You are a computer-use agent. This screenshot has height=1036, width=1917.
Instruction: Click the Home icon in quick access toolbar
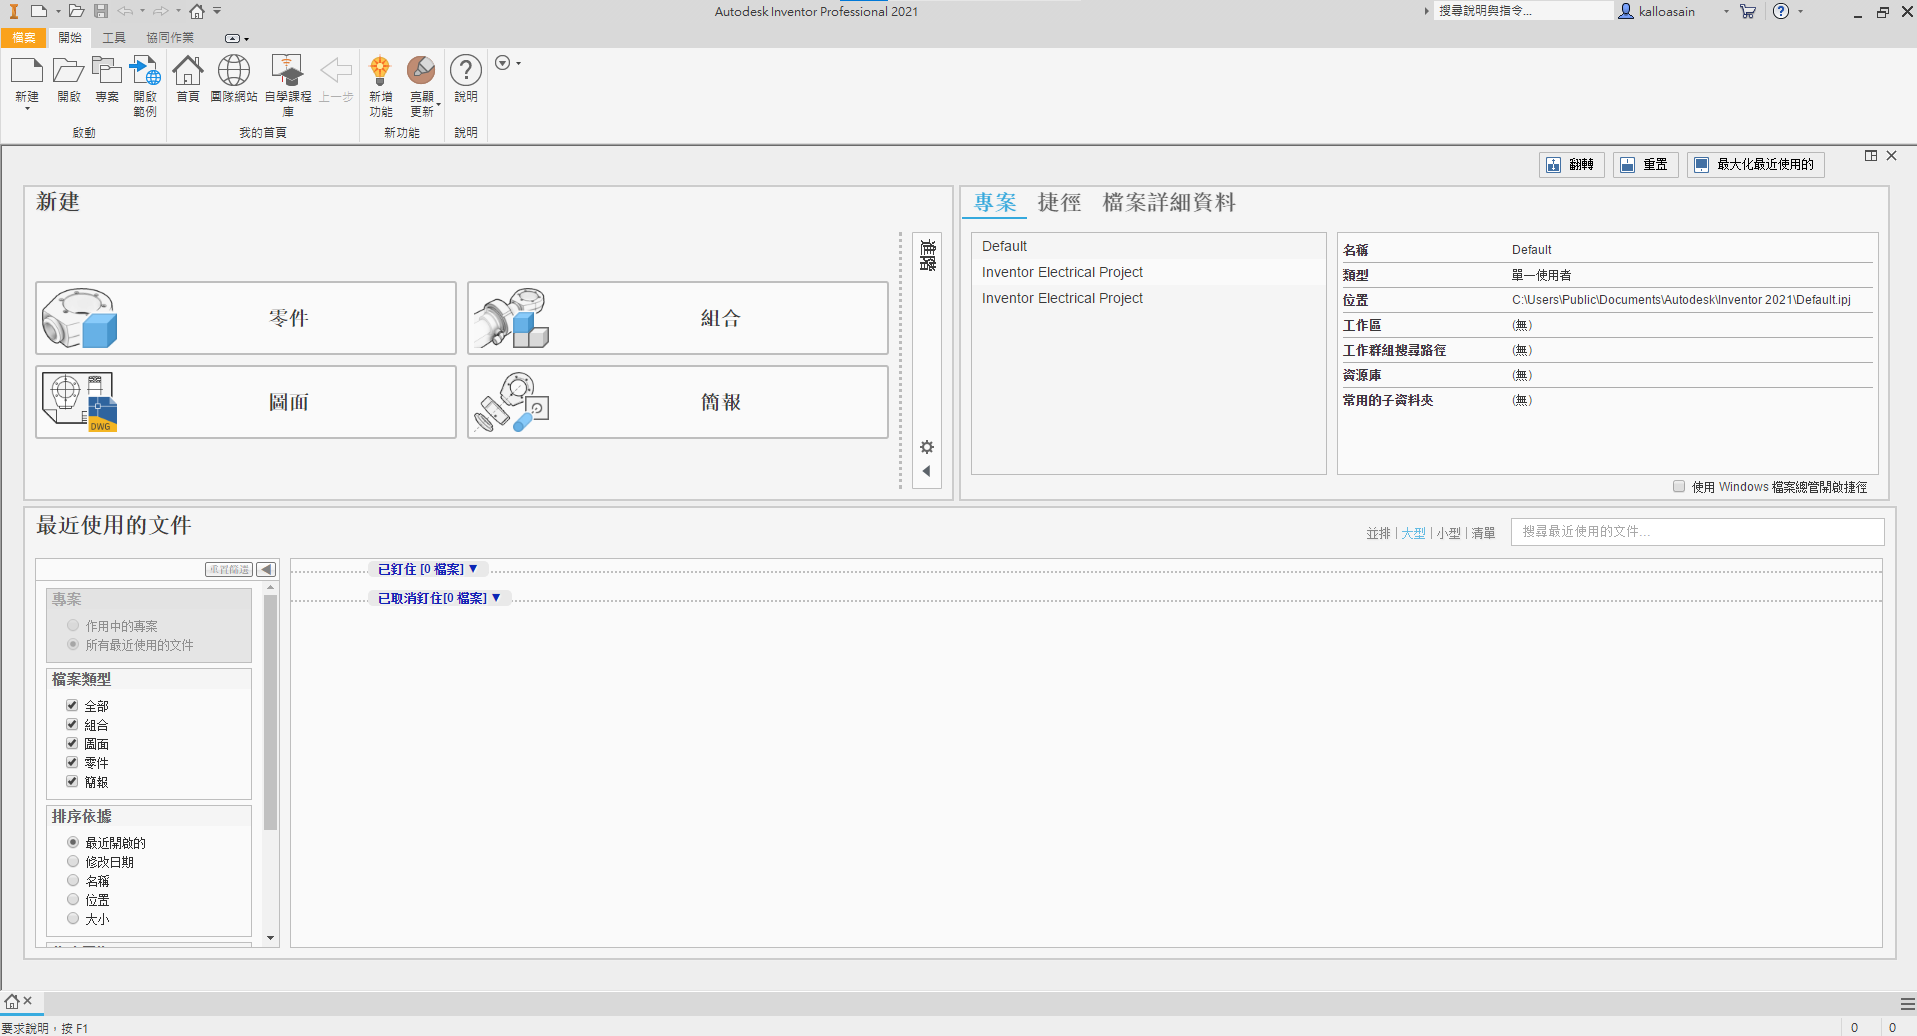(197, 11)
